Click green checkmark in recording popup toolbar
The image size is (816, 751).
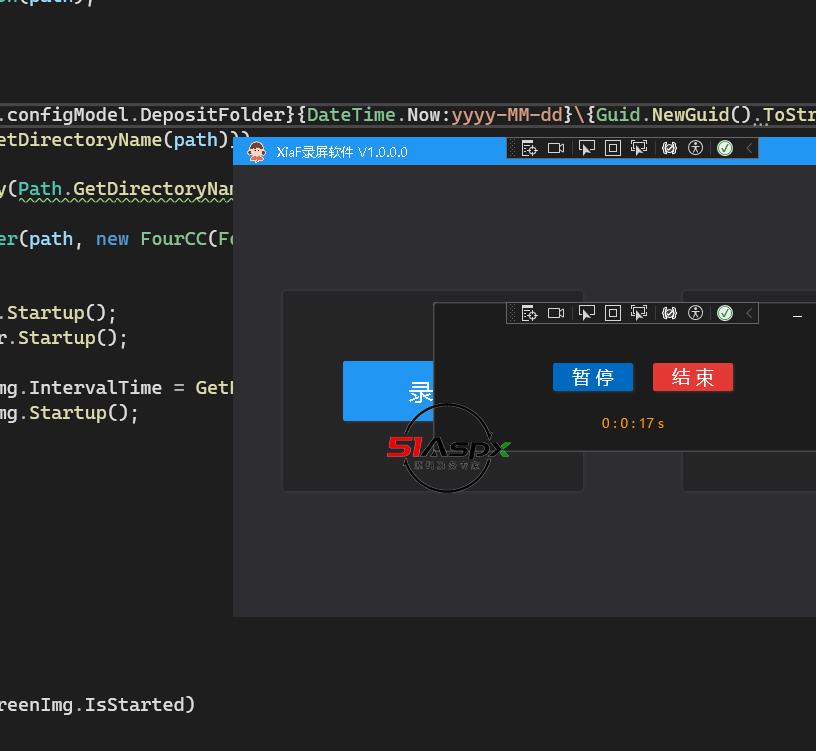pos(725,313)
